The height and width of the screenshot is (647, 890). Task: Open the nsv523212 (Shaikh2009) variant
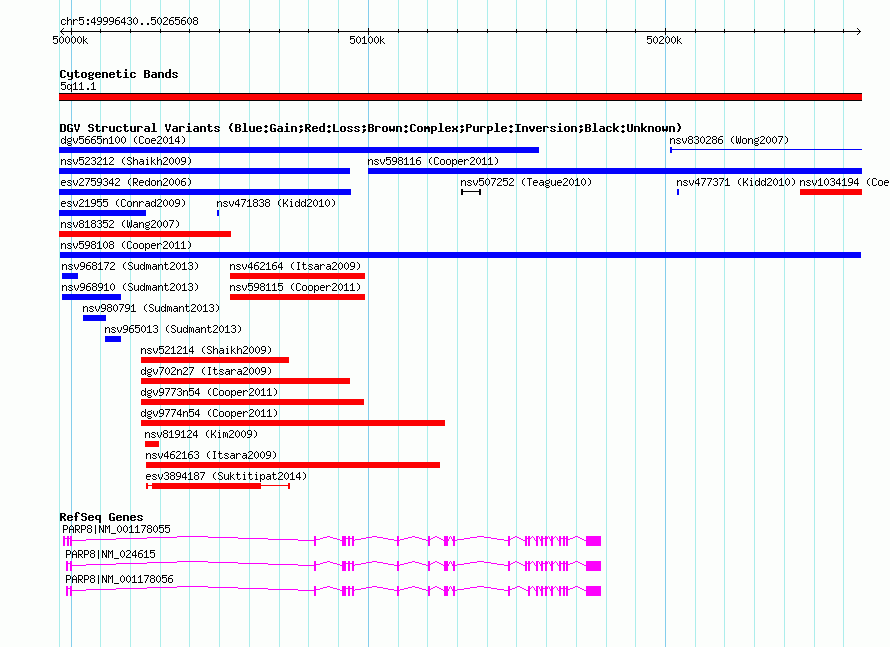click(126, 161)
